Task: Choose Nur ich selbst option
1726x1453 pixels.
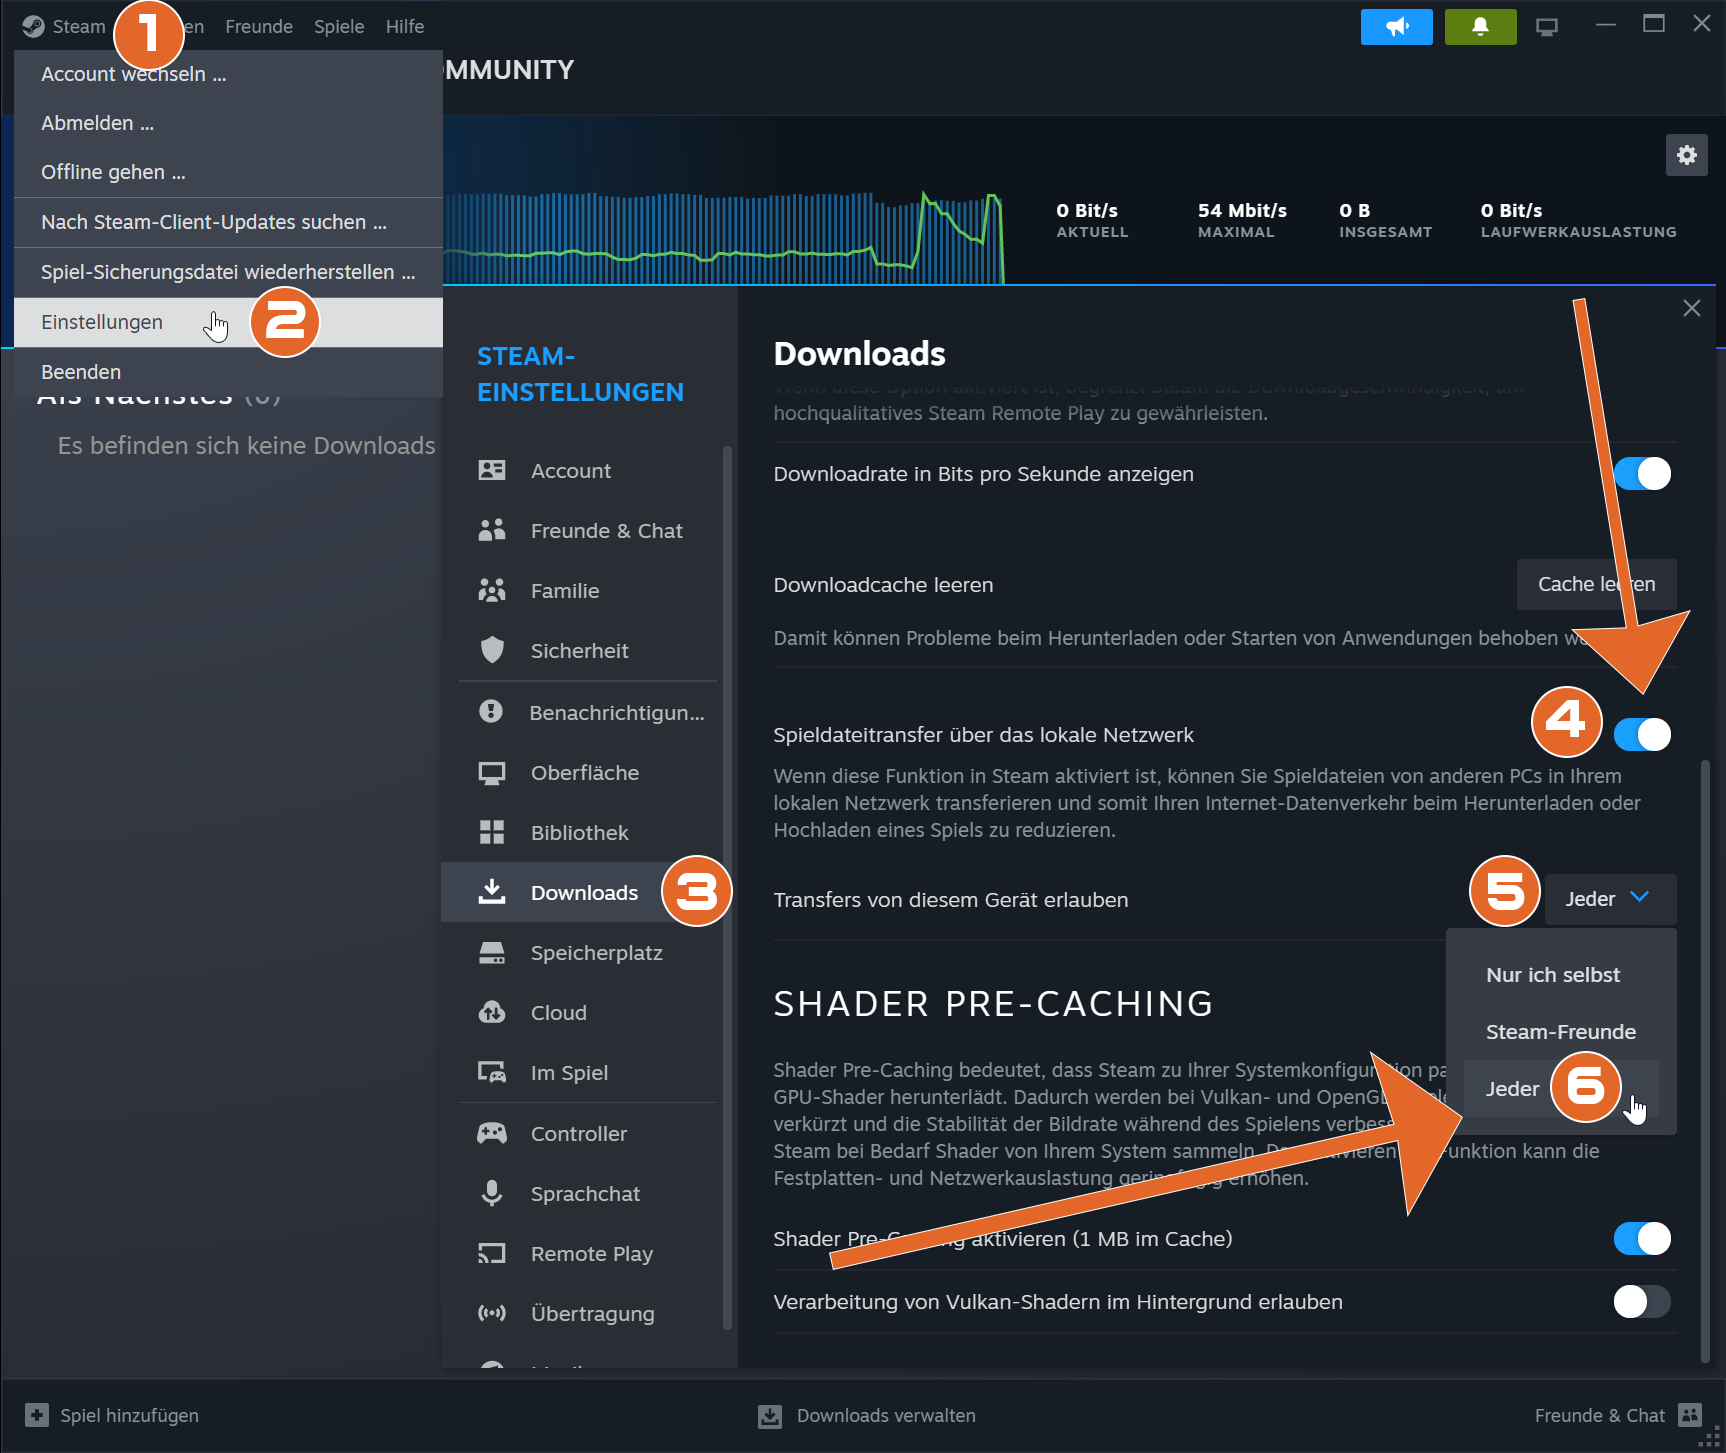Action: coord(1553,975)
